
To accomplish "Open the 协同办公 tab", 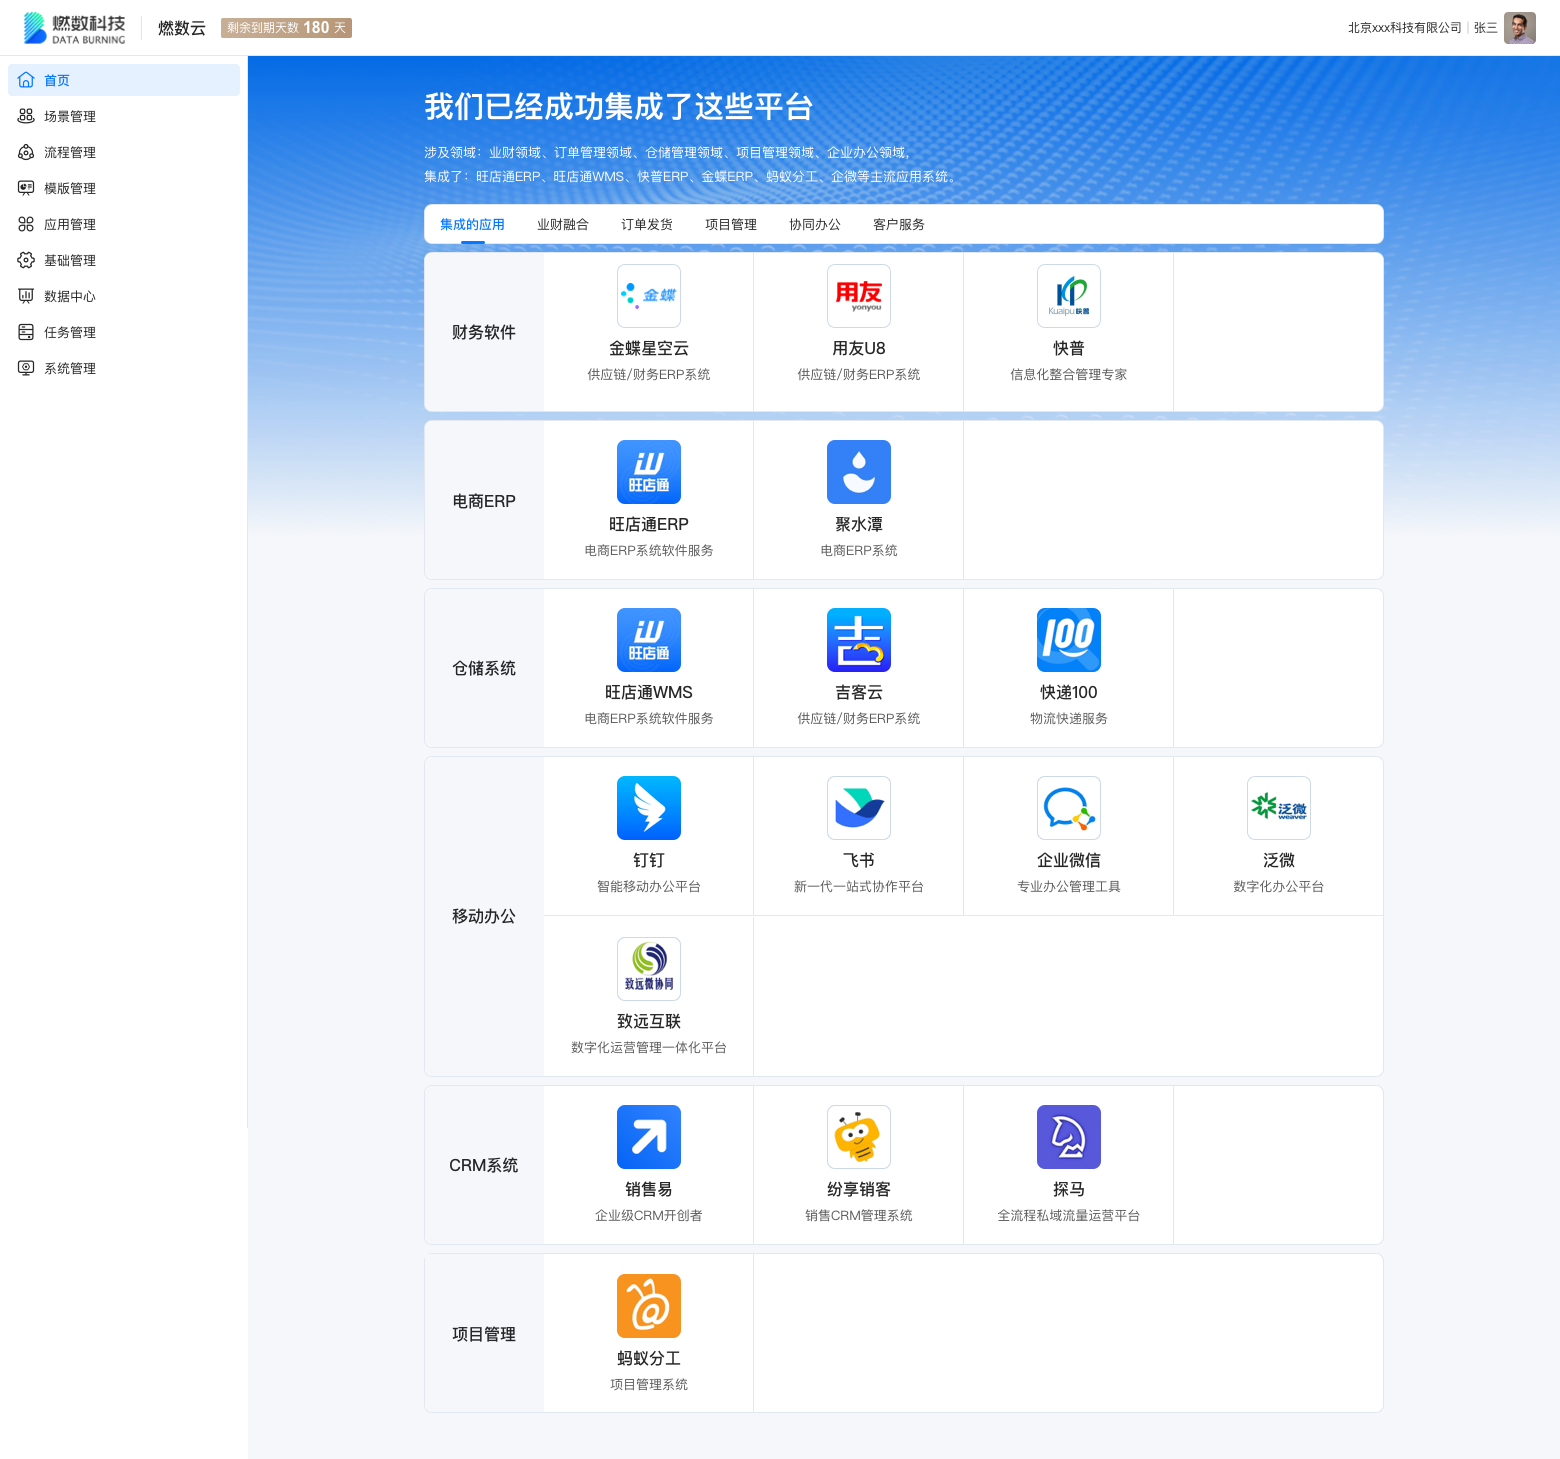I will (815, 225).
